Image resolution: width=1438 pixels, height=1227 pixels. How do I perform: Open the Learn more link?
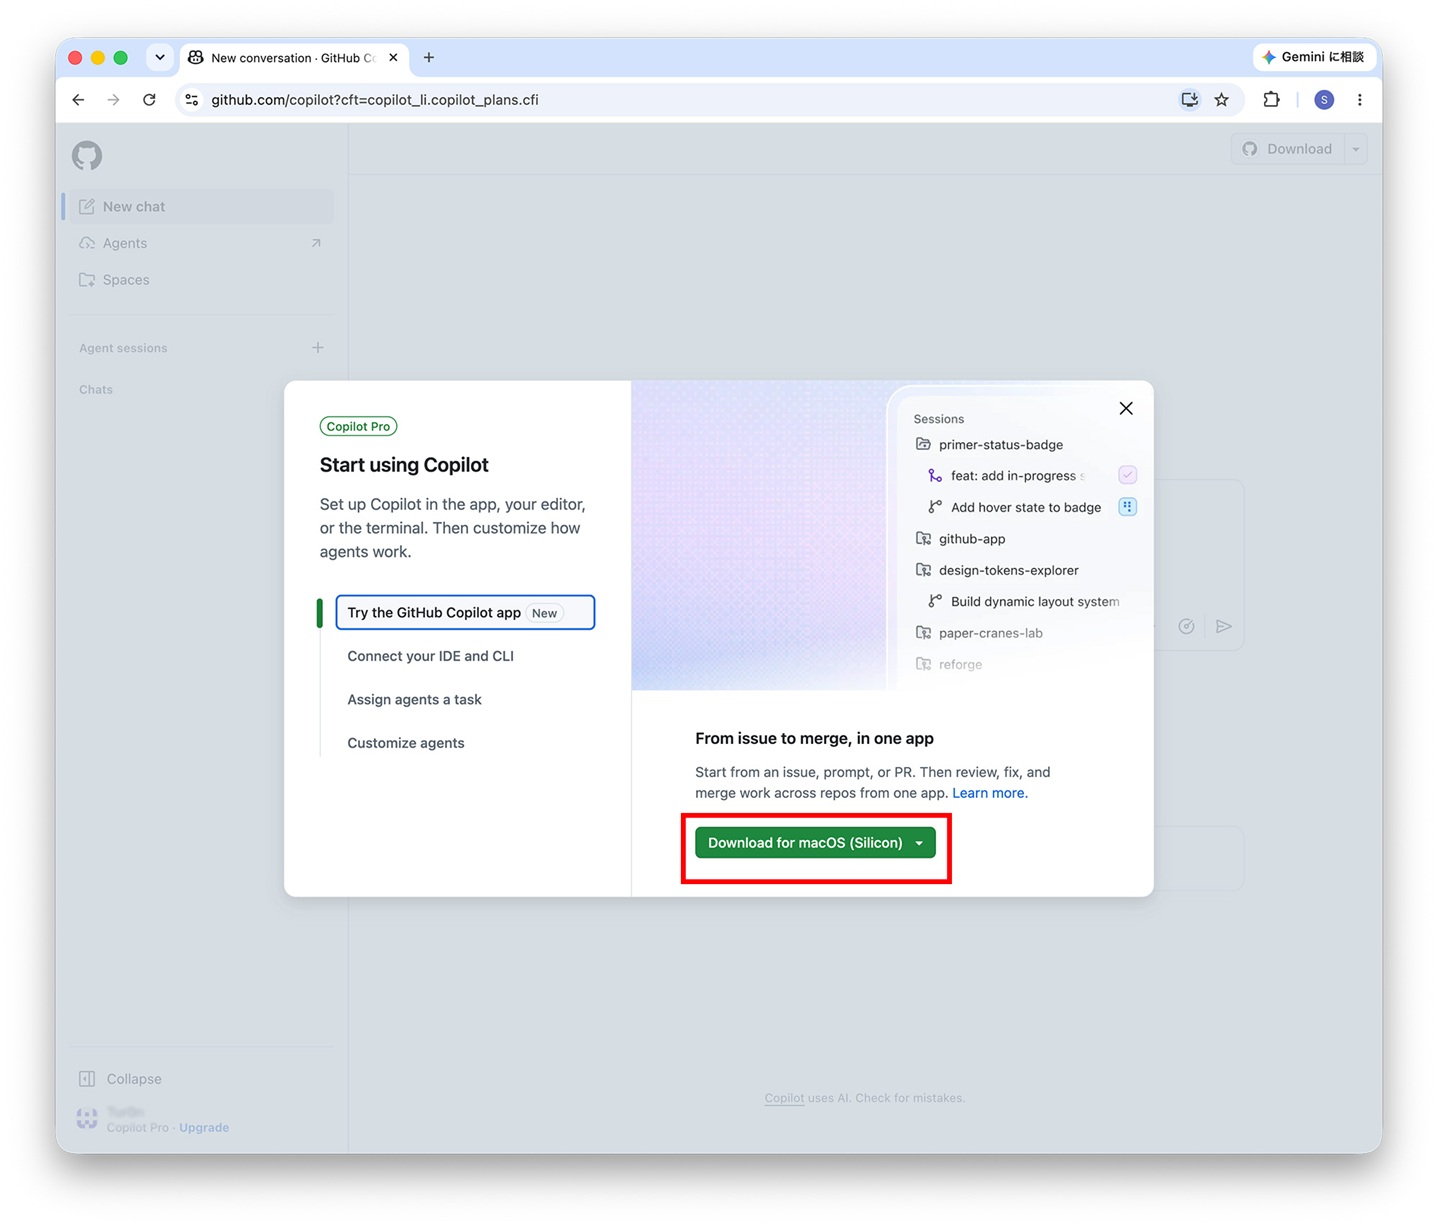coord(990,793)
